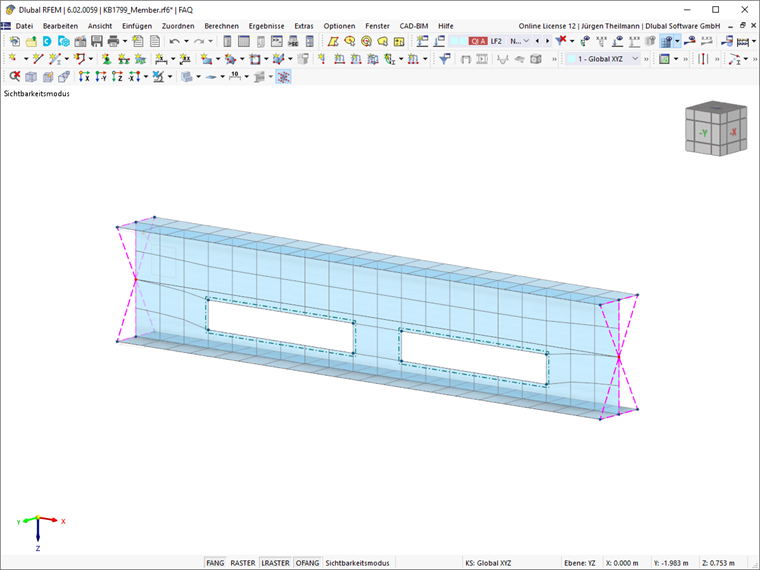Click the filter funnel icon
760x570 pixels.
pos(444,59)
